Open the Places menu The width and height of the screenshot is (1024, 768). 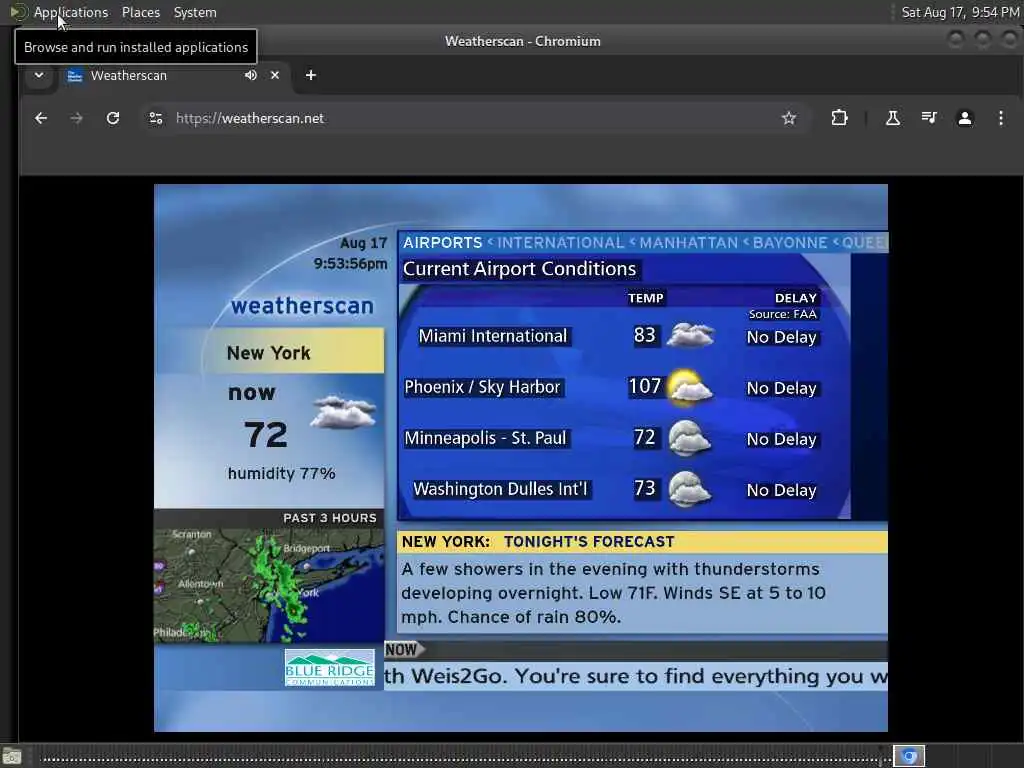[x=141, y=12]
